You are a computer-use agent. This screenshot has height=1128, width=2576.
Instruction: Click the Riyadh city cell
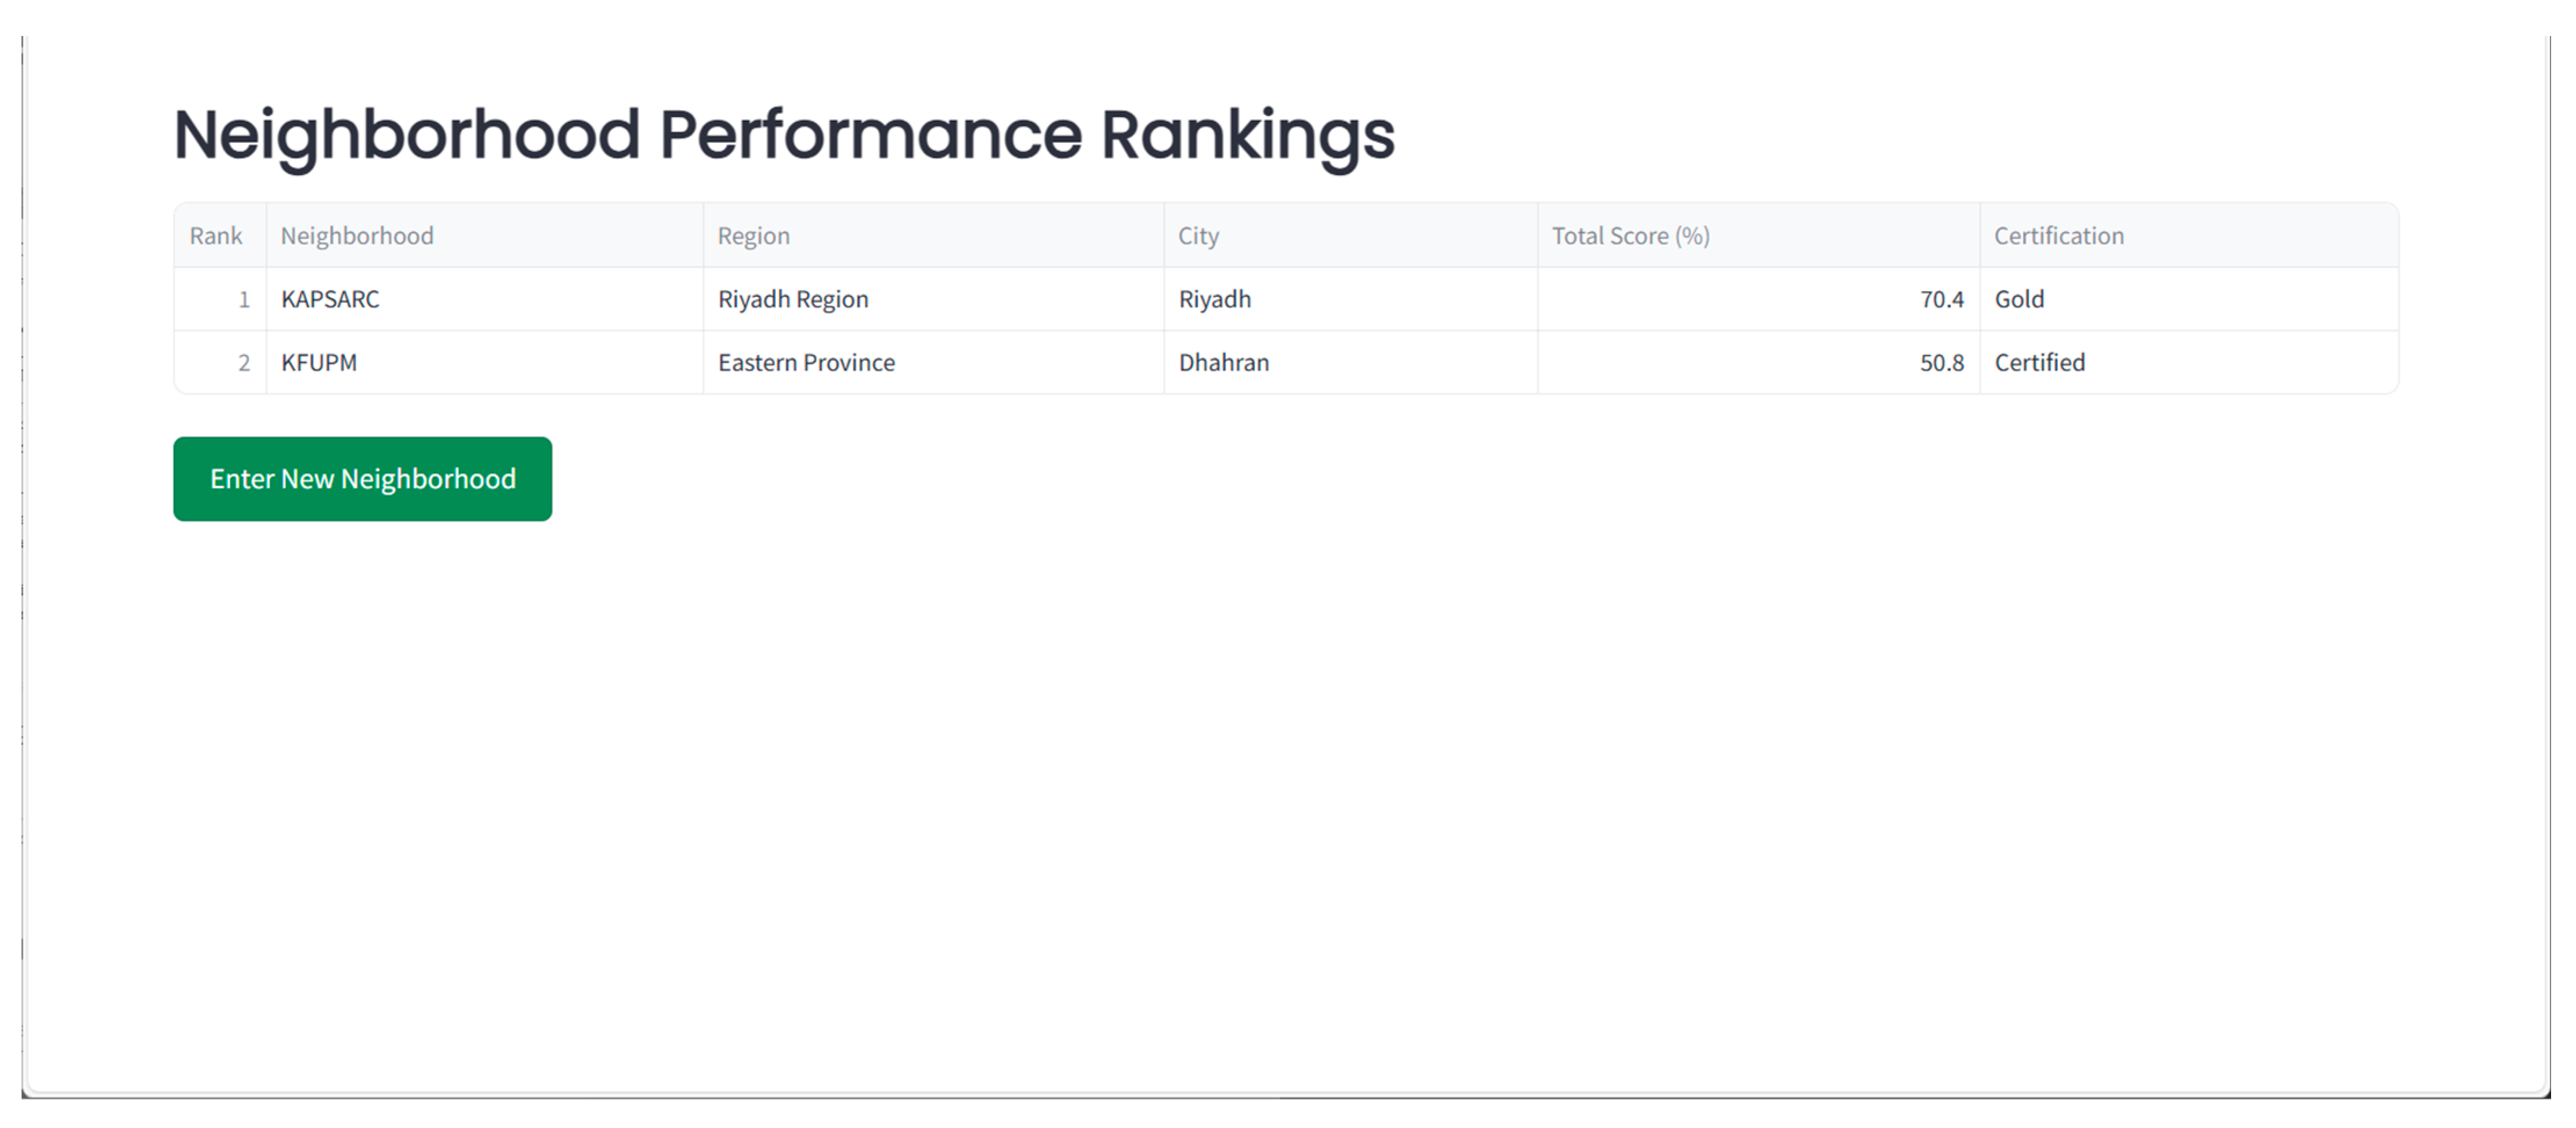[1214, 299]
